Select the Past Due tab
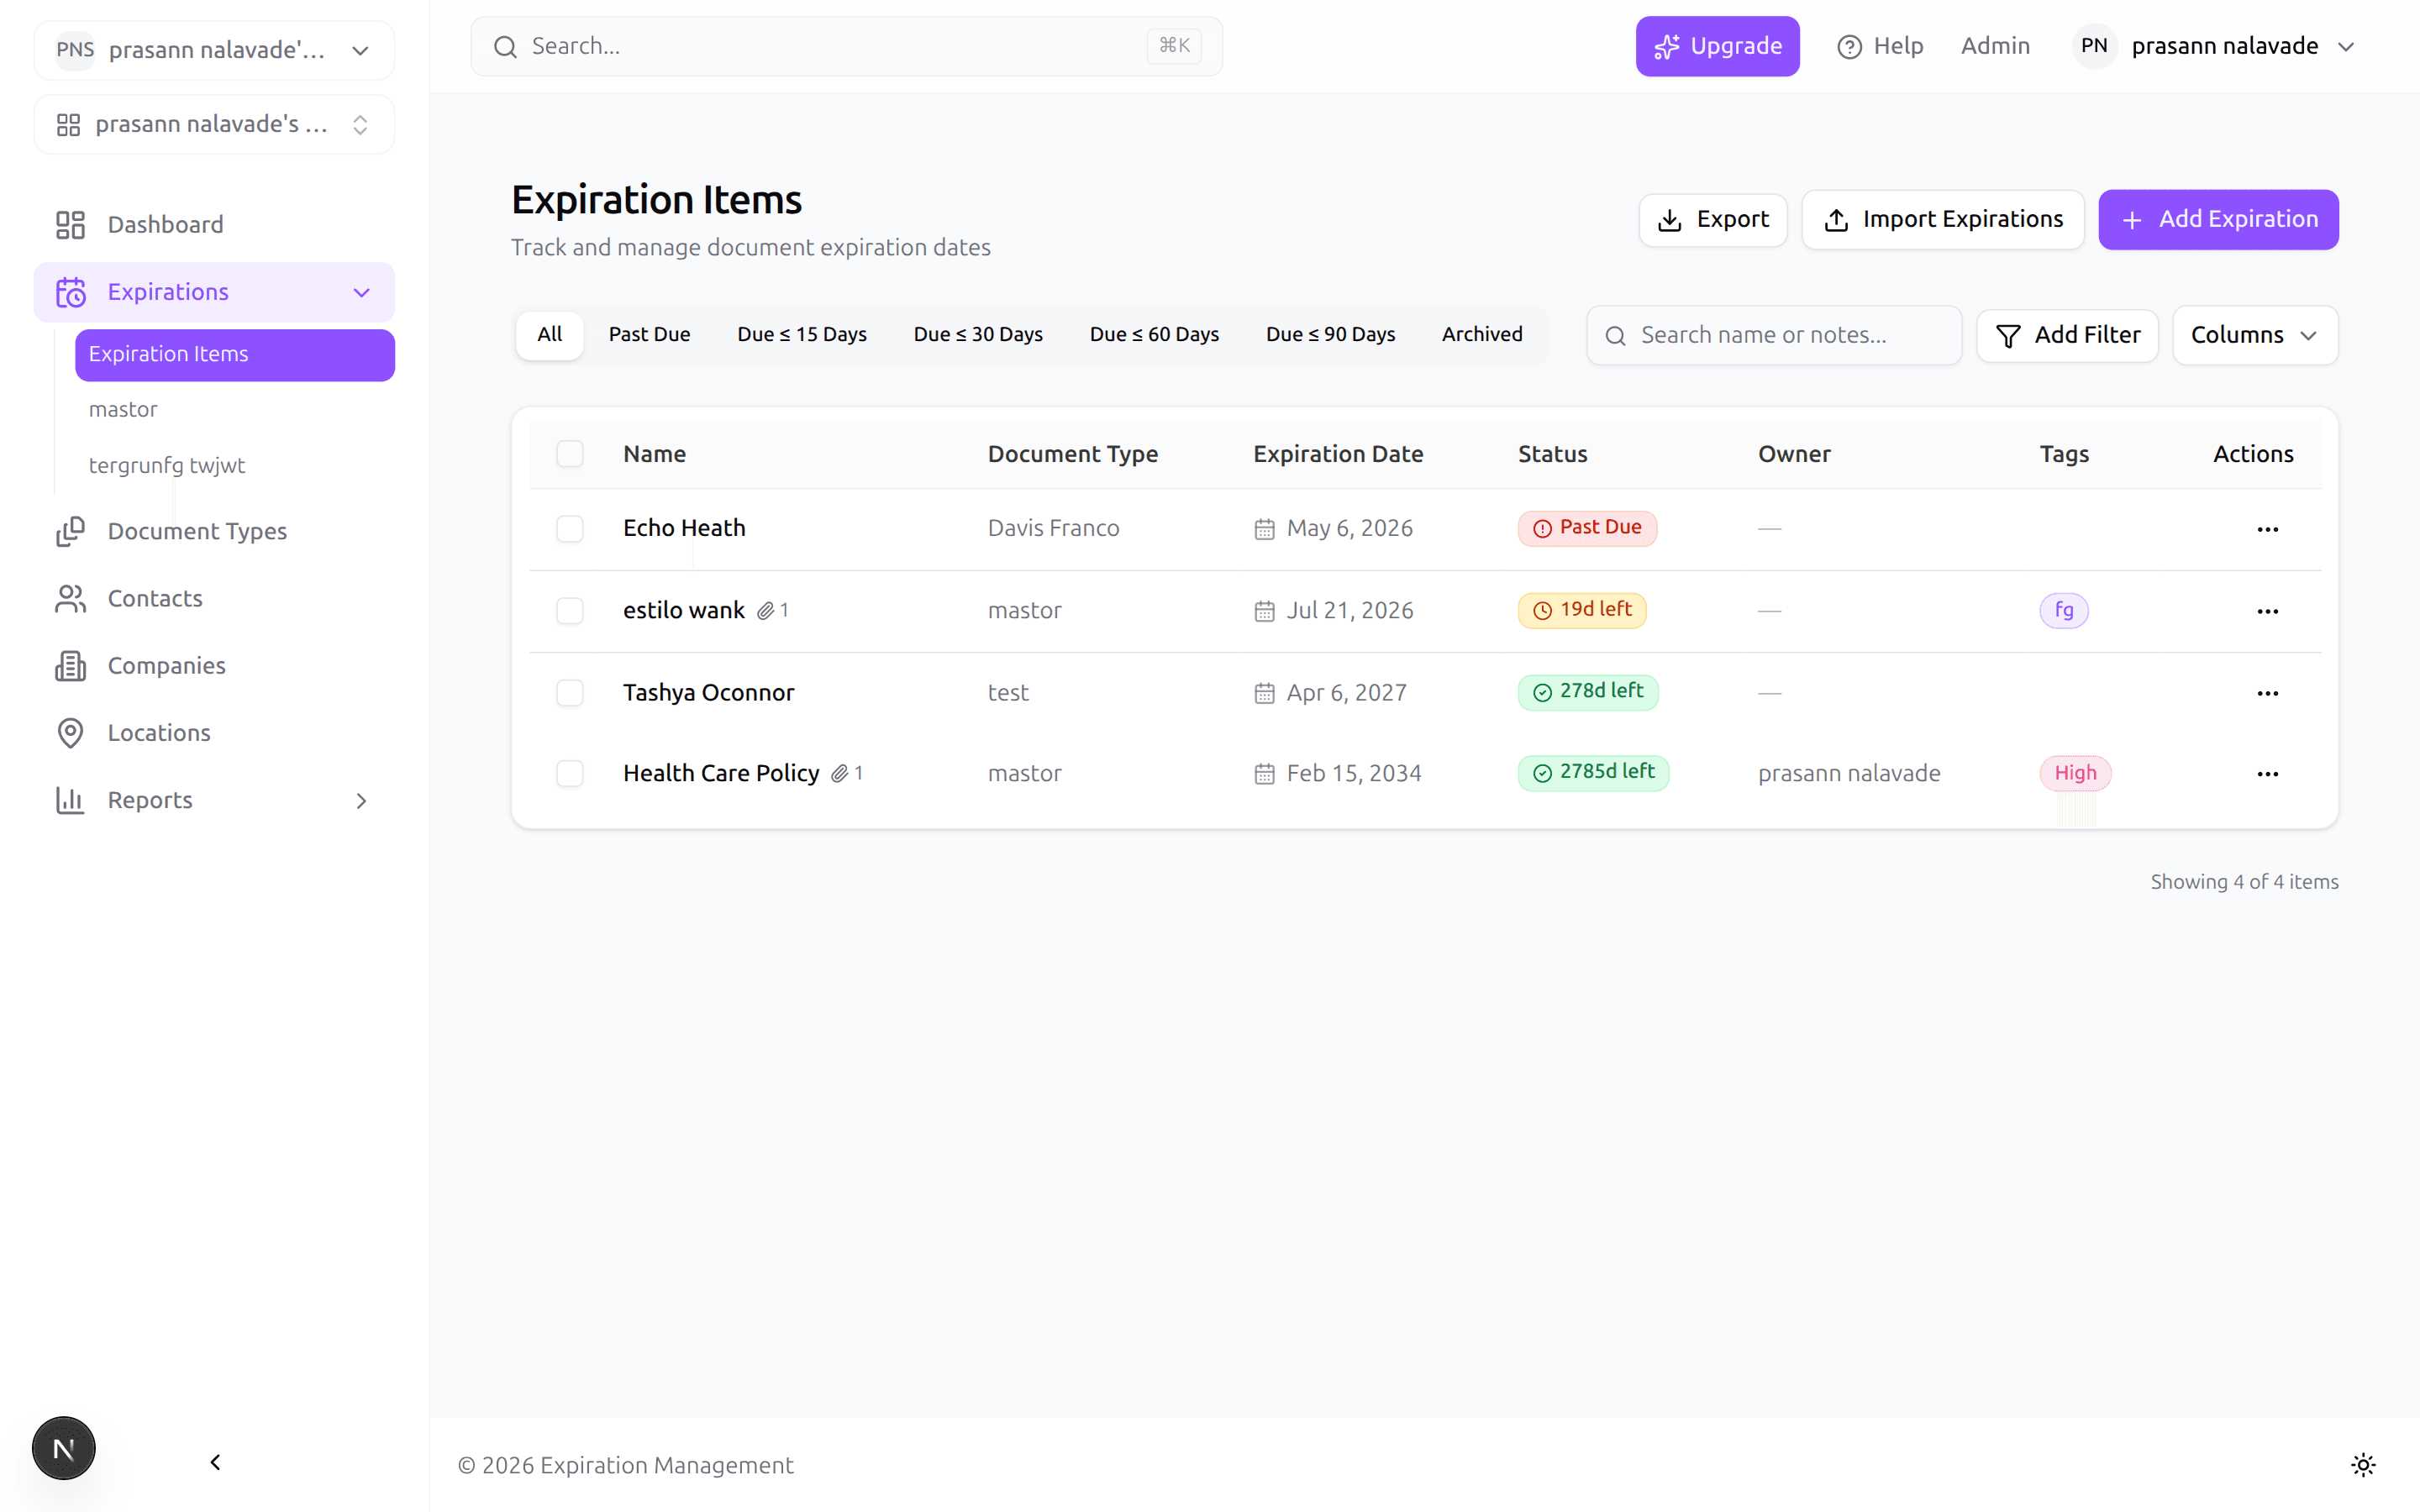 [649, 335]
